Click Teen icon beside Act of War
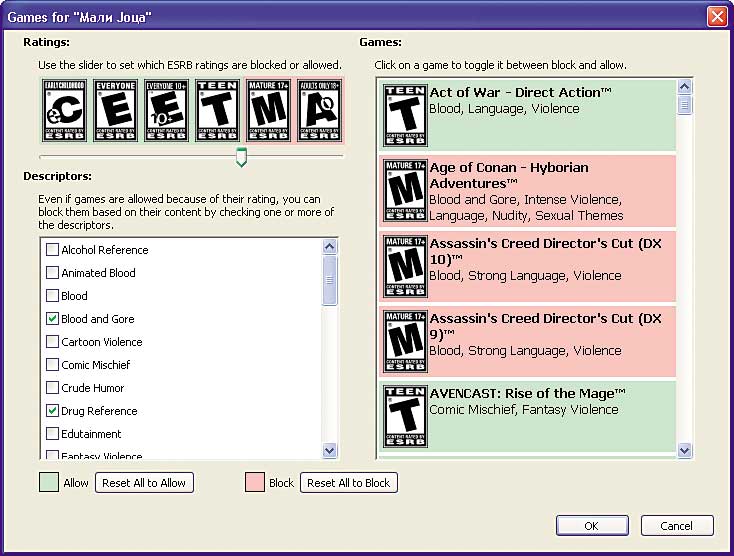Viewport: 734px width, 556px height. [405, 115]
